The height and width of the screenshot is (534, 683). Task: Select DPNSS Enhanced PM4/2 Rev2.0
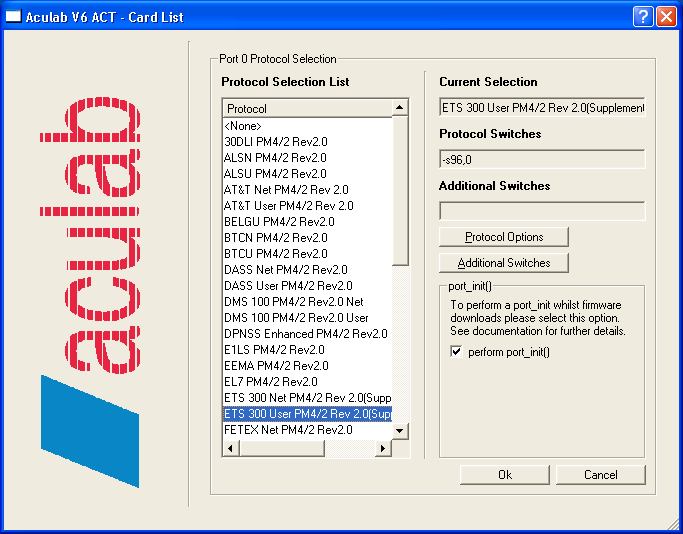(308, 334)
